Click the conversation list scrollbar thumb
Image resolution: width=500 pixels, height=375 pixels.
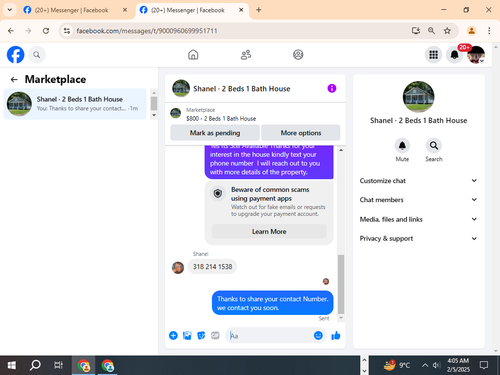coord(154,103)
